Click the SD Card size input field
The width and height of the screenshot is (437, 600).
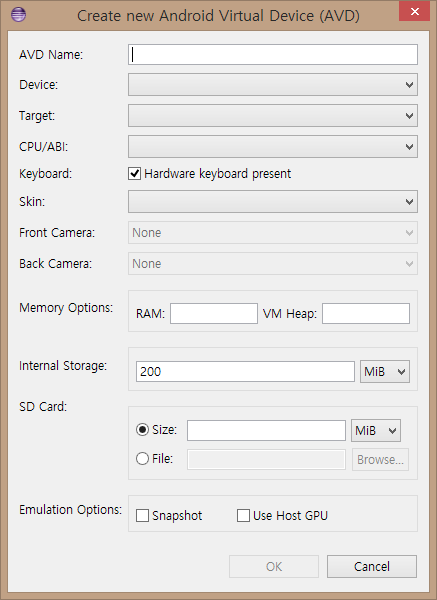tap(266, 430)
